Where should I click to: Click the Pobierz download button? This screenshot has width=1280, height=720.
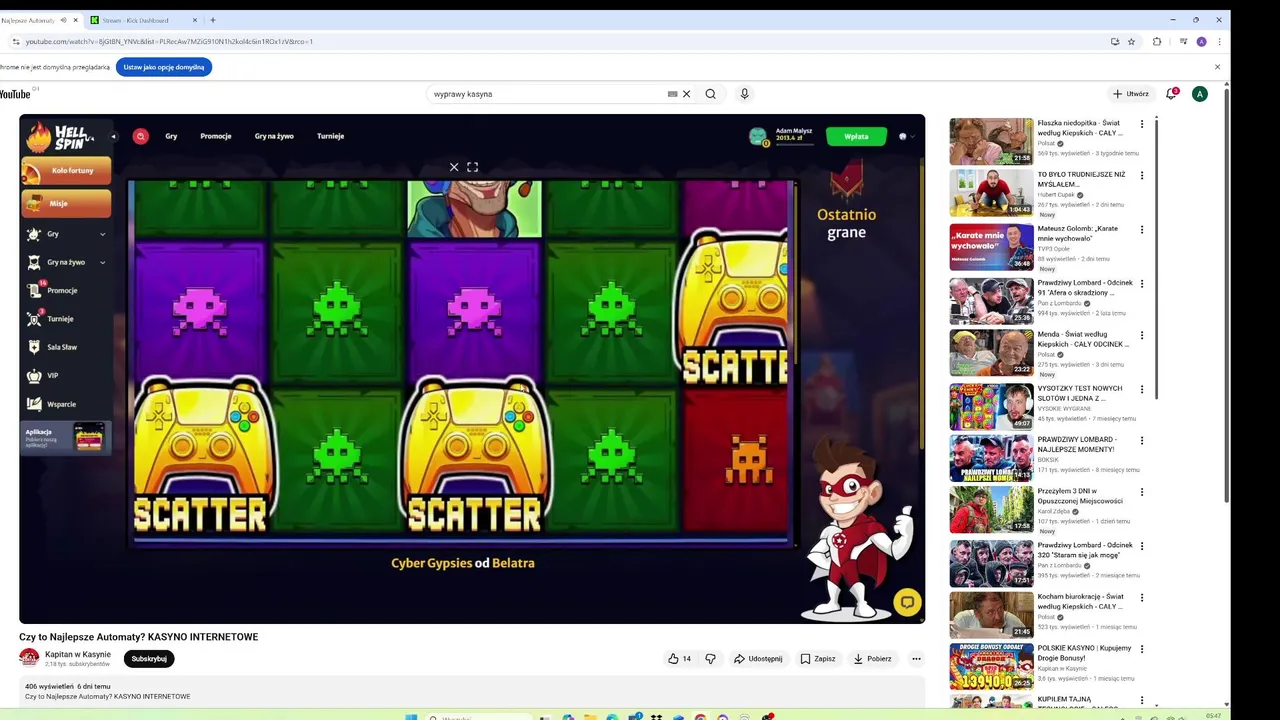872,659
